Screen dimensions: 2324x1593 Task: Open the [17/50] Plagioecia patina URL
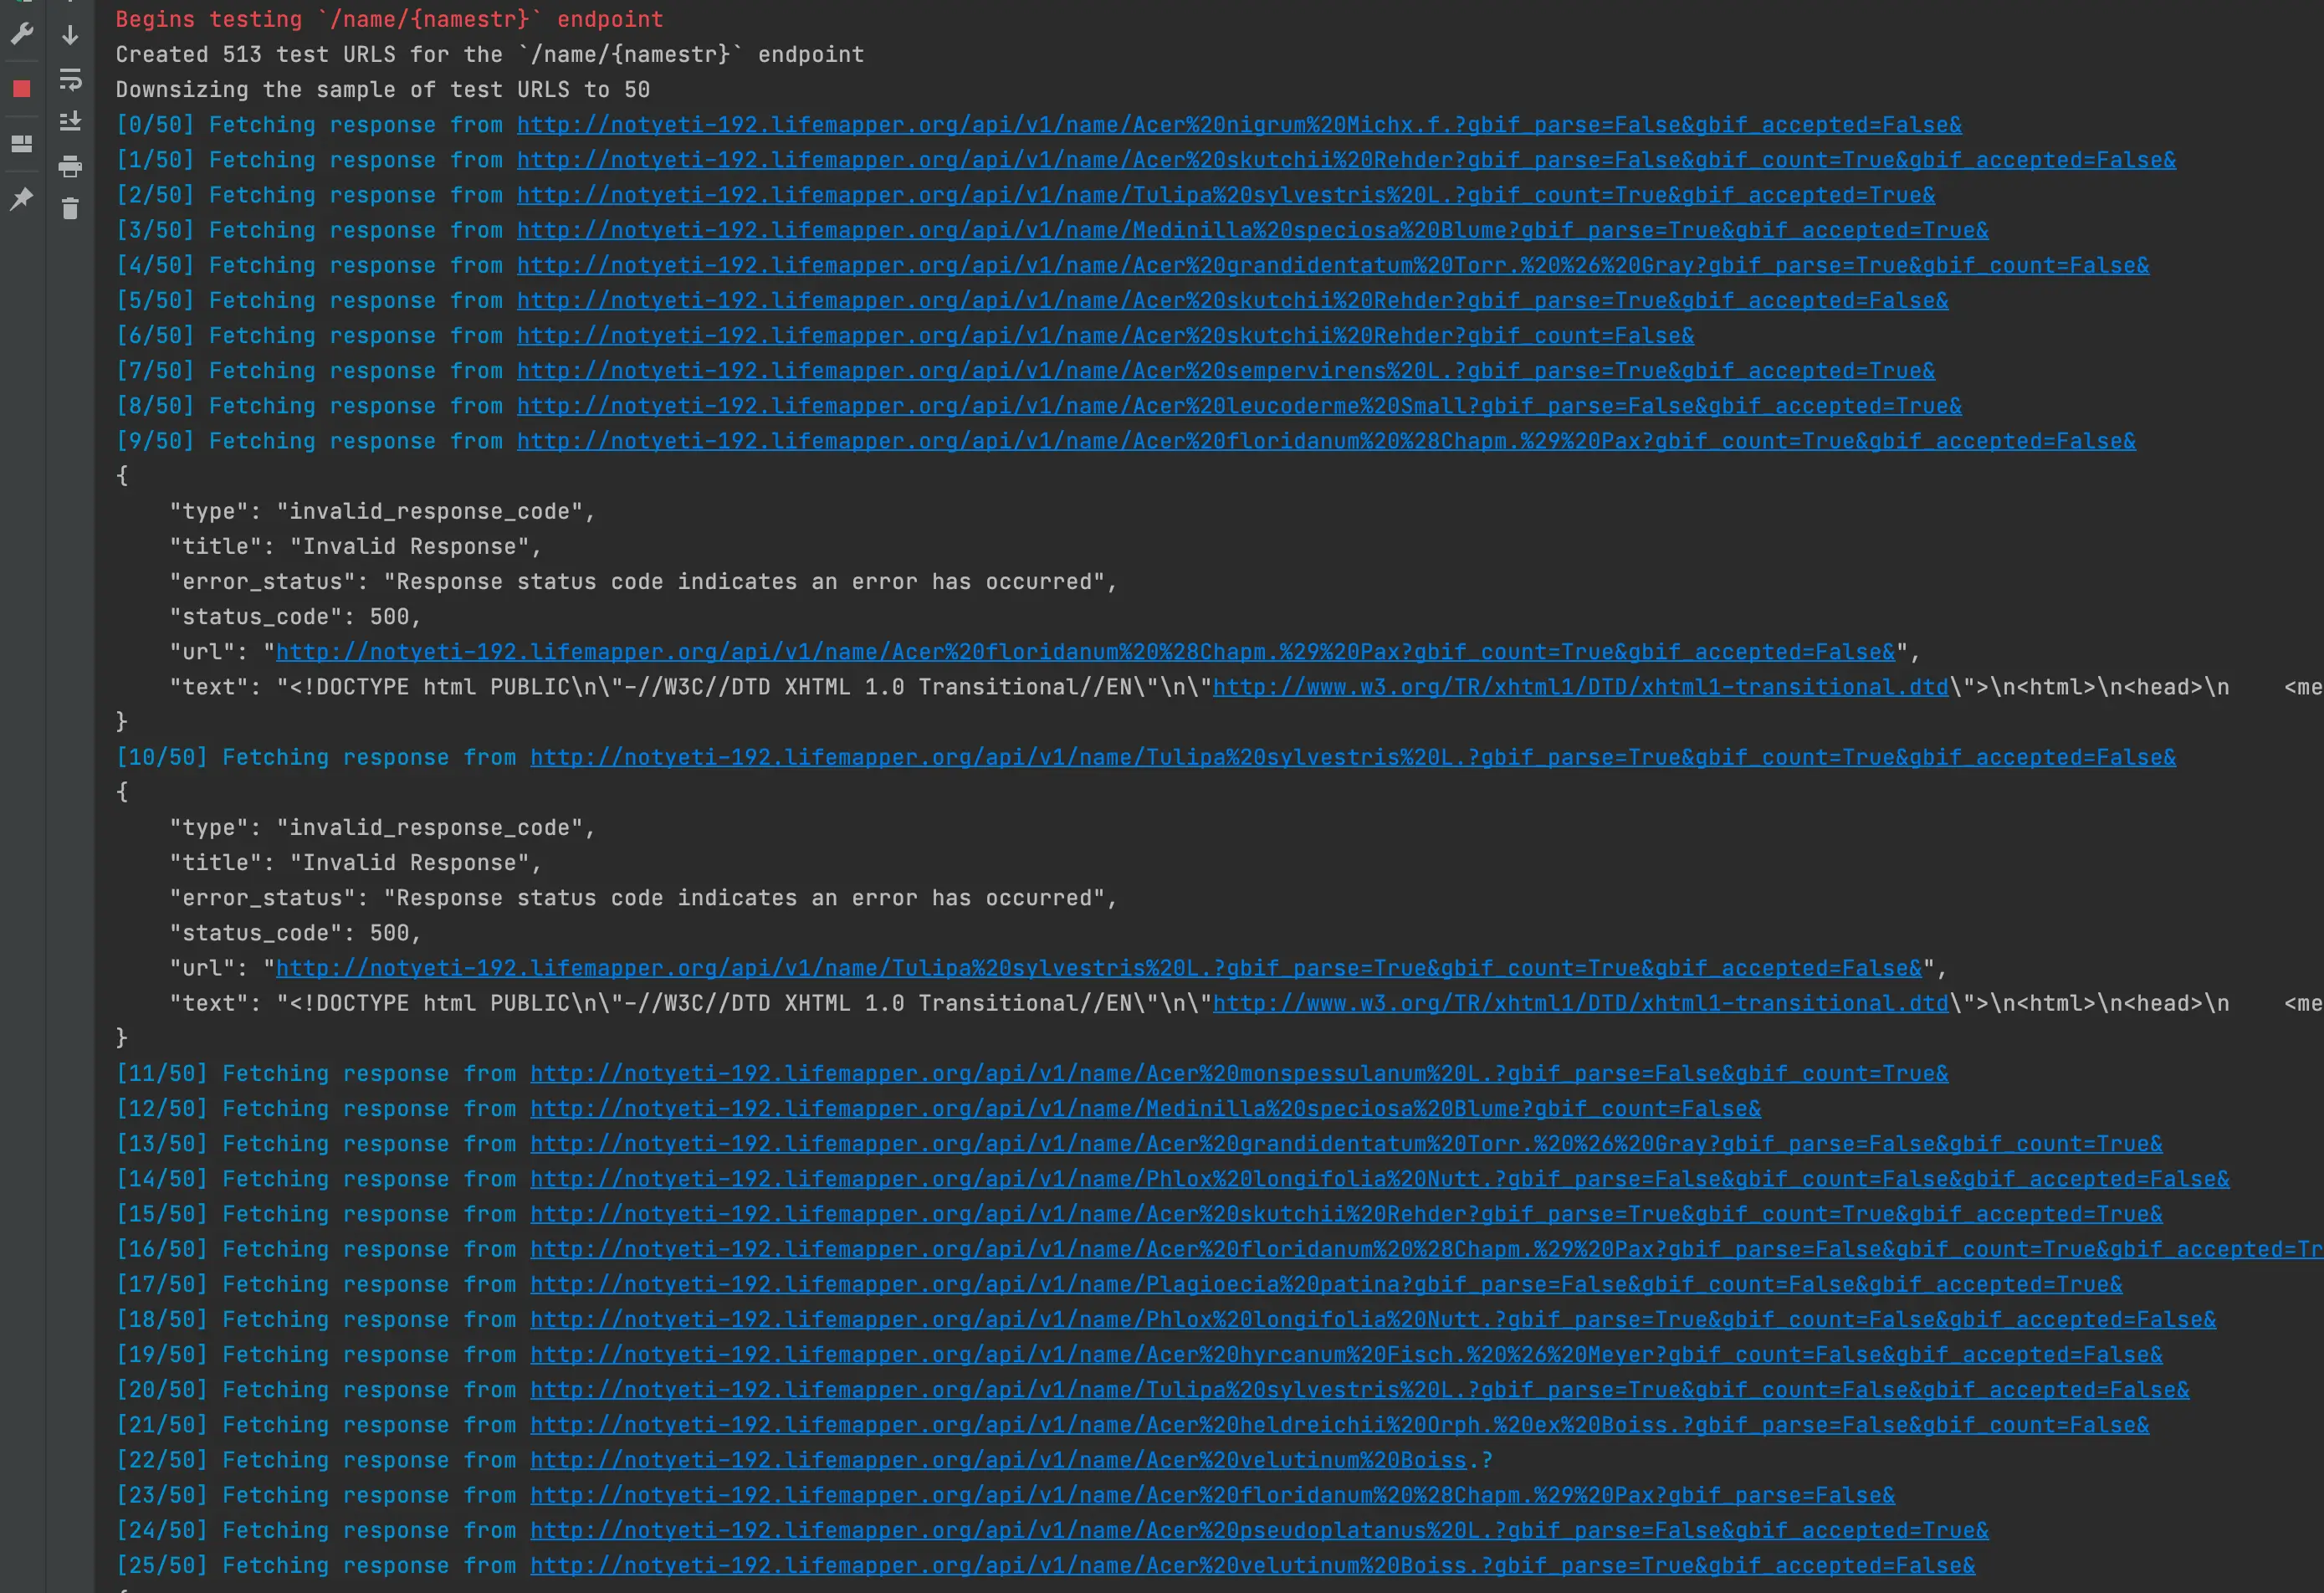click(x=1325, y=1284)
